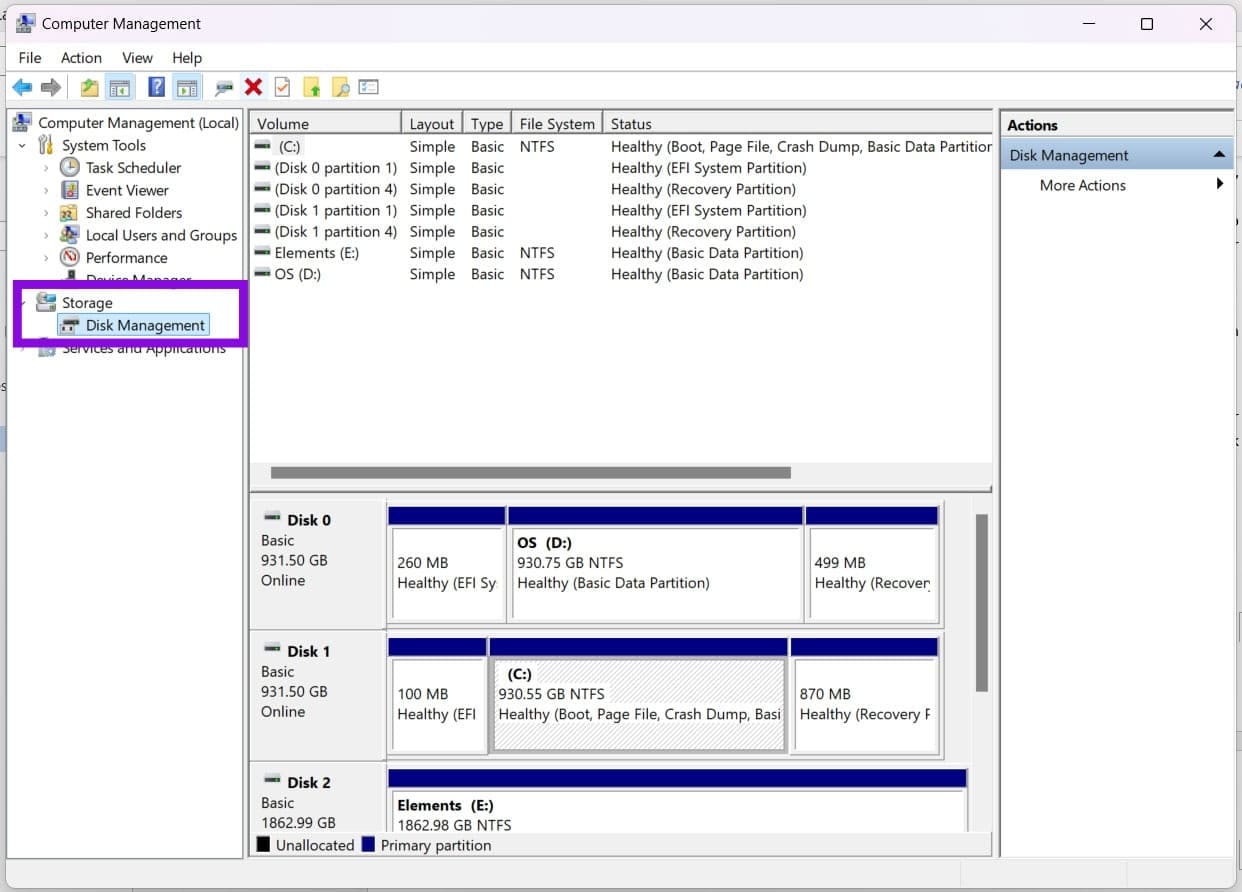The height and width of the screenshot is (892, 1242).
Task: Click the checklist settings toolbar icon
Action: [x=369, y=87]
